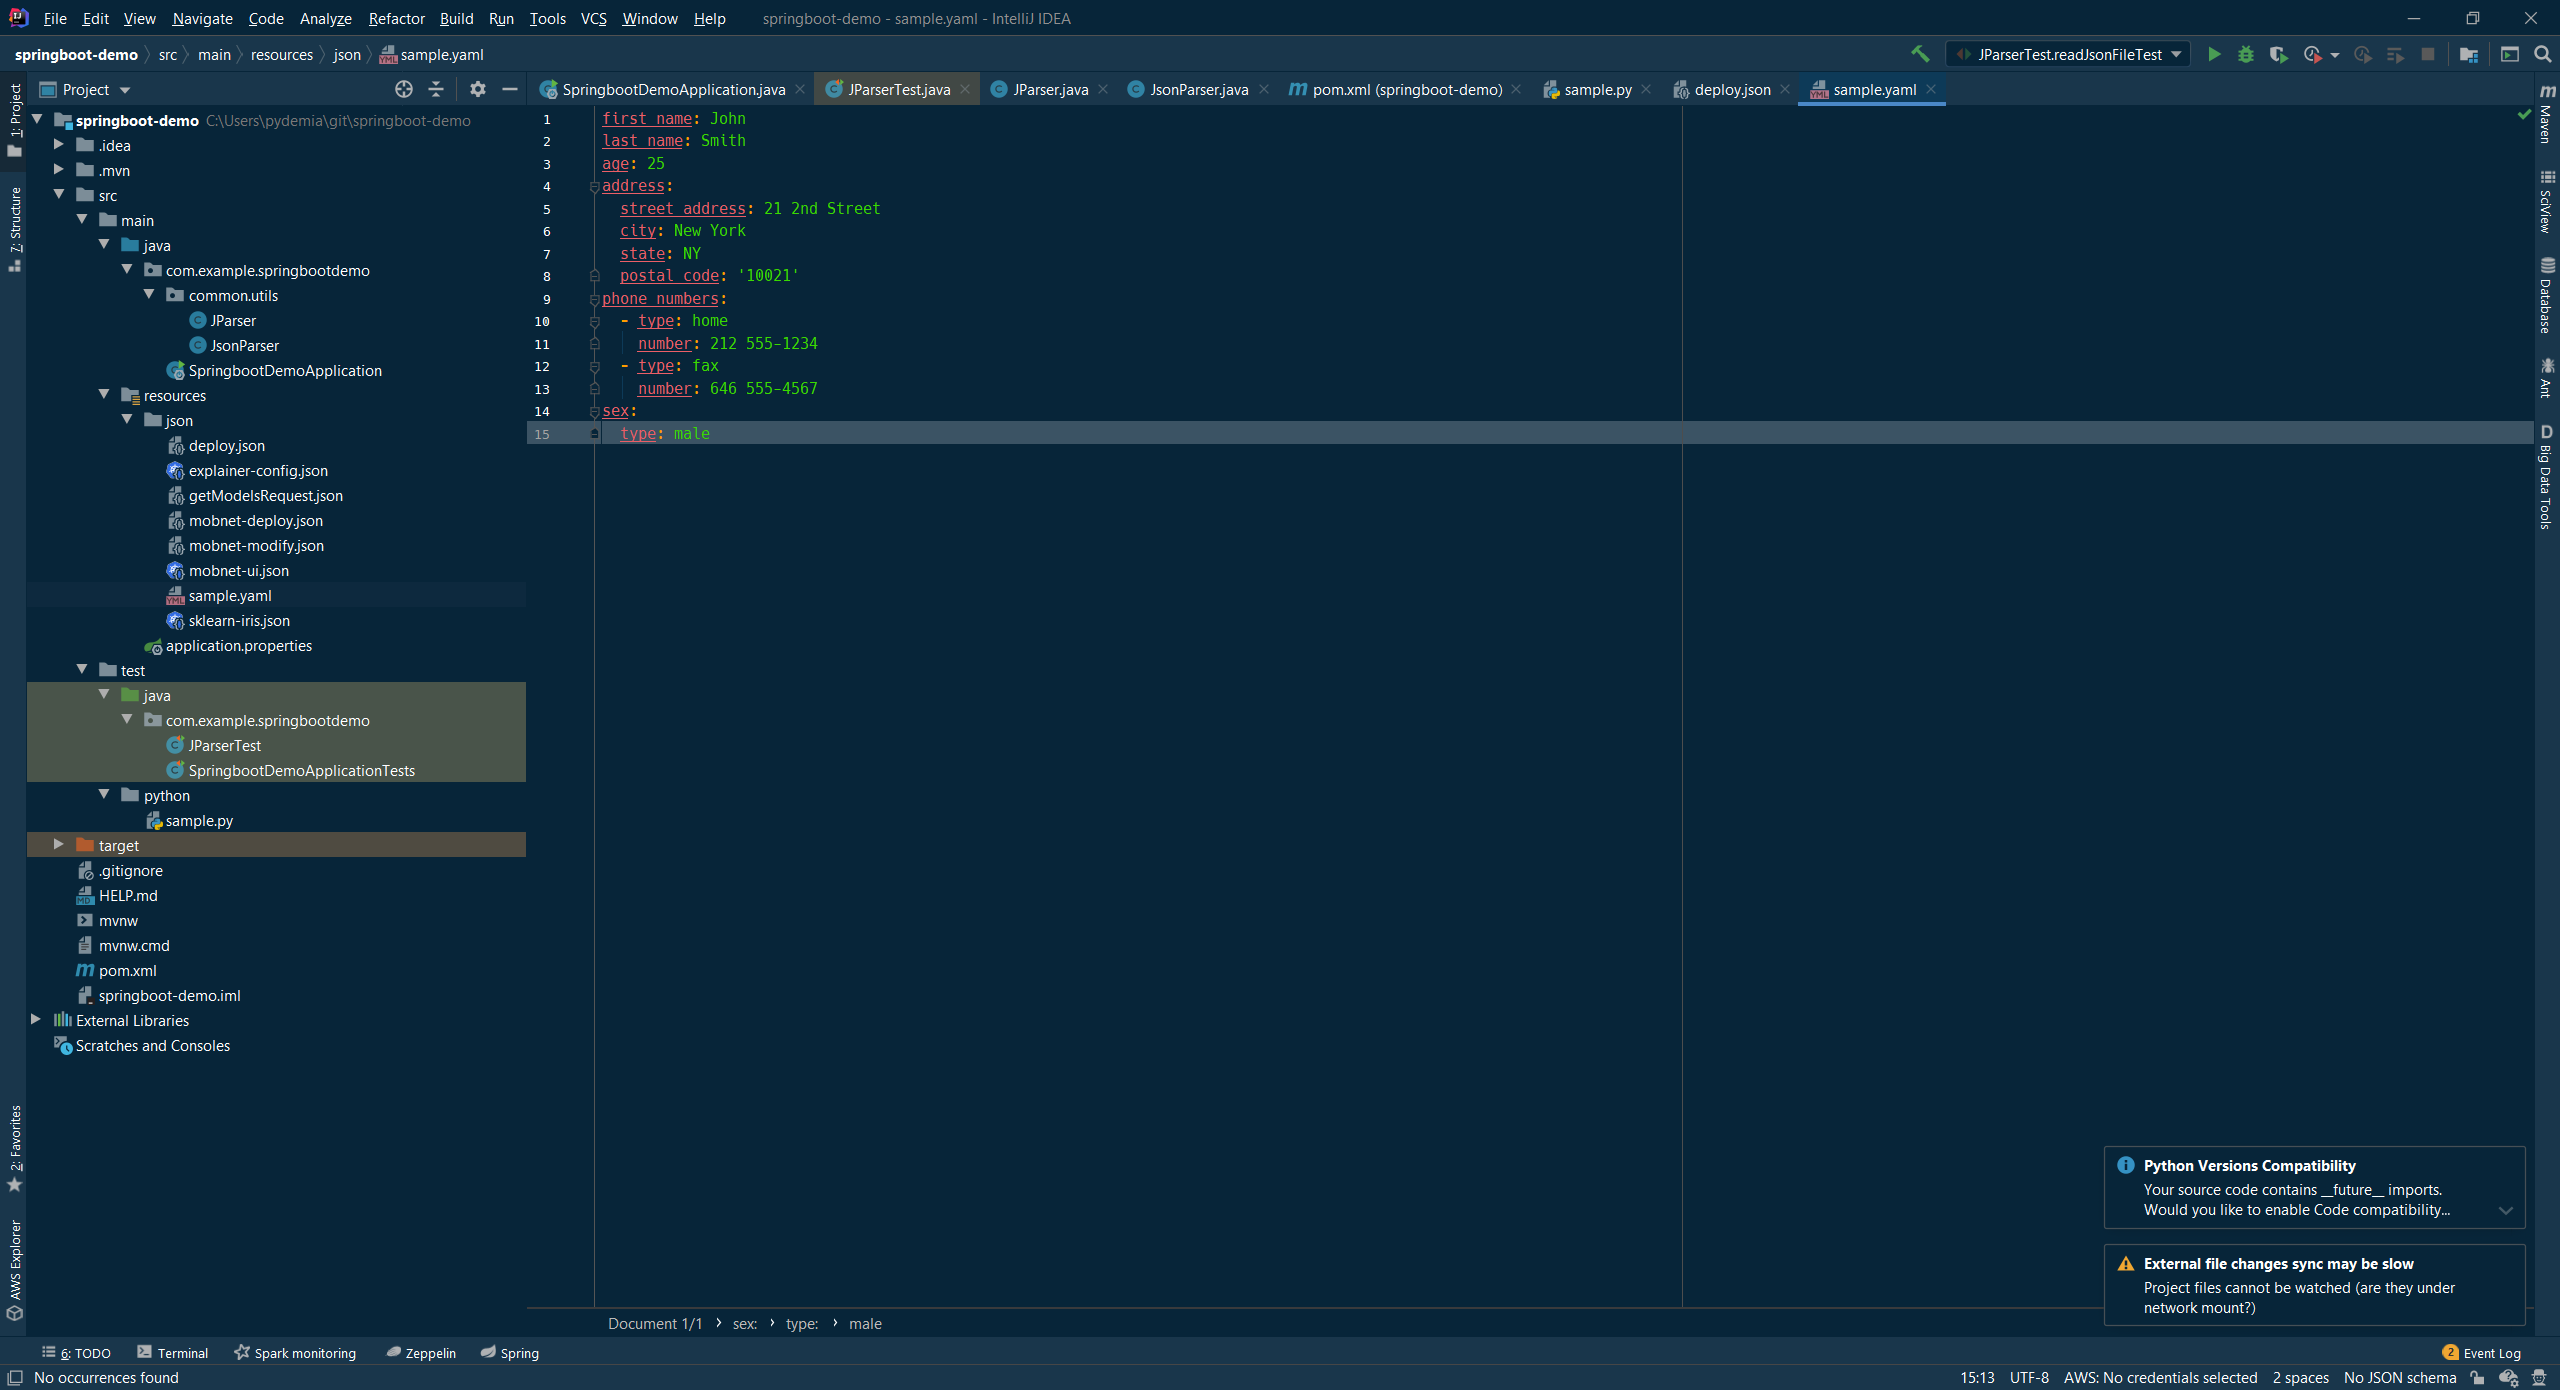This screenshot has width=2560, height=1390.
Task: Switch to pom.xml editor tab
Action: (1405, 89)
